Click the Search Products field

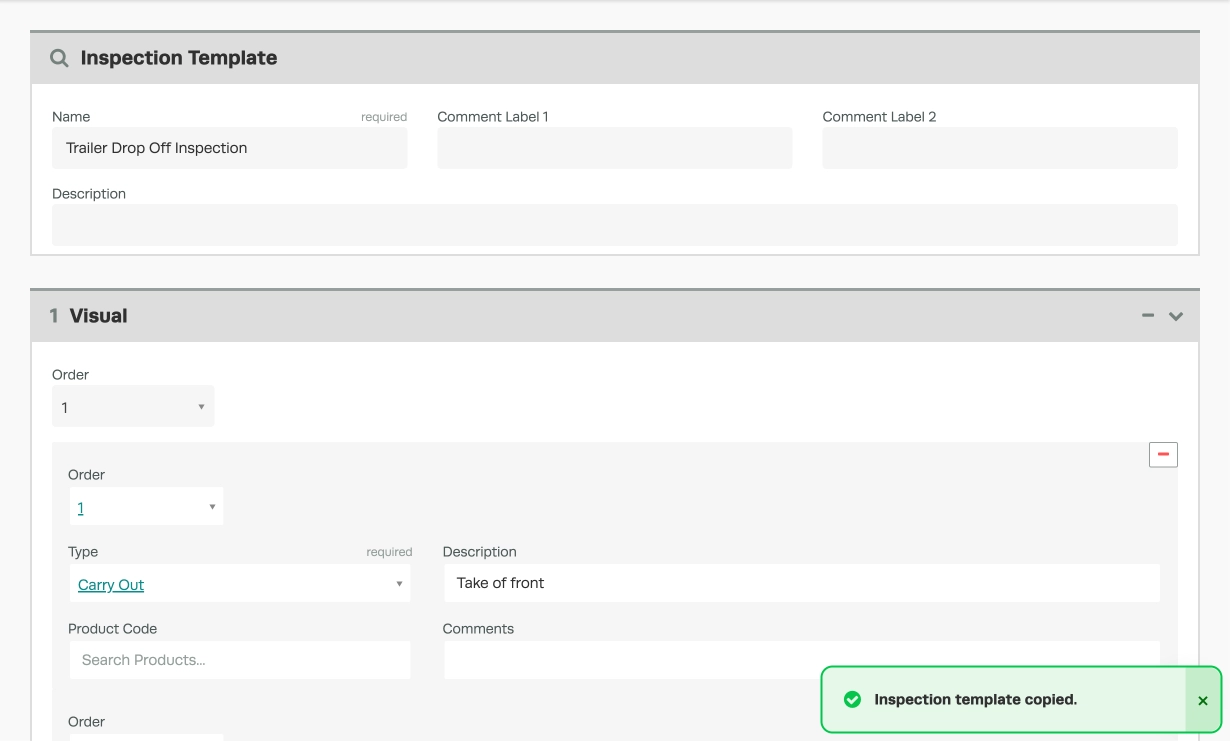[240, 660]
